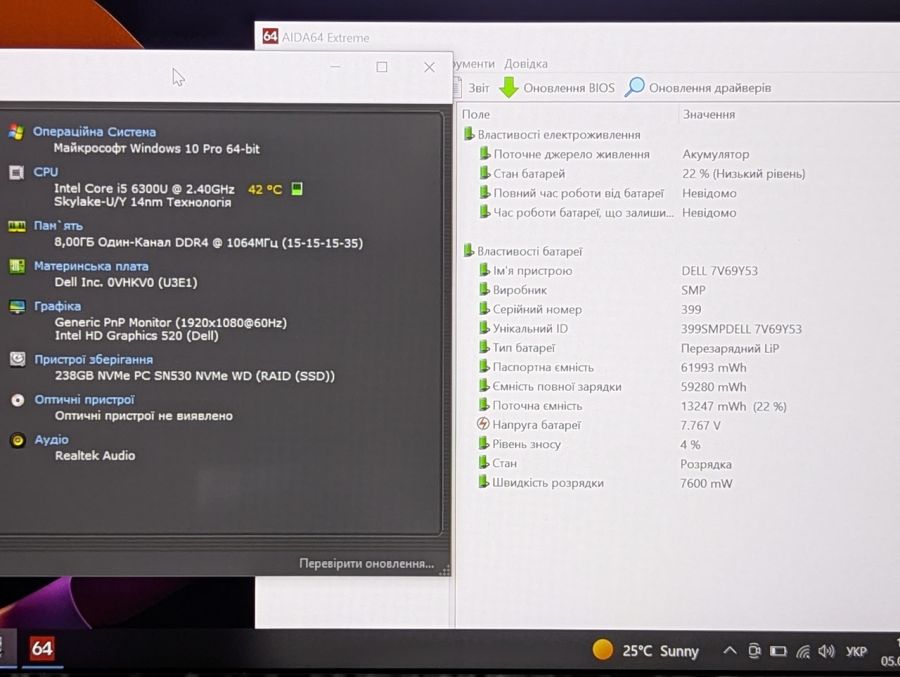This screenshot has width=900, height=677.
Task: Click the green BIOS update arrow icon
Action: [x=509, y=87]
